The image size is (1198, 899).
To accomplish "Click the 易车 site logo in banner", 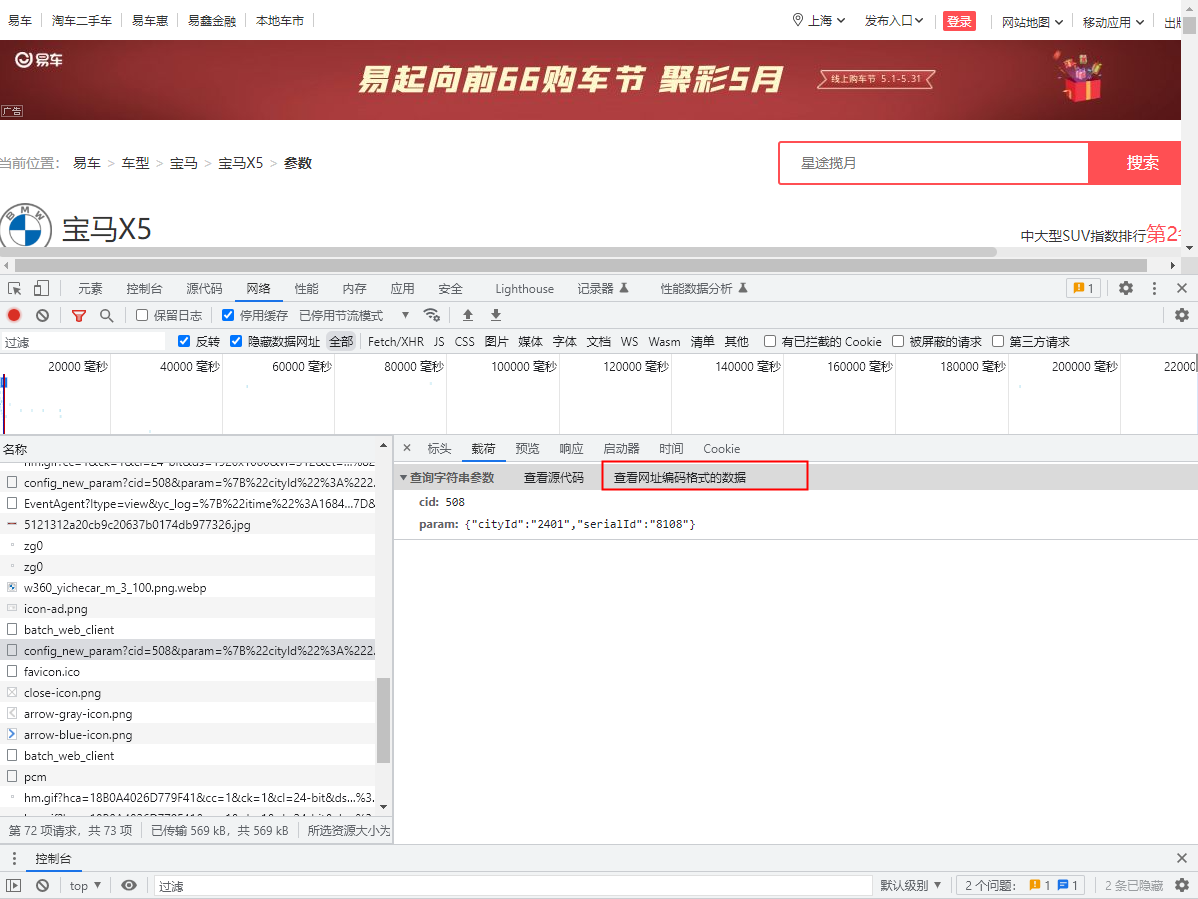I will [39, 60].
